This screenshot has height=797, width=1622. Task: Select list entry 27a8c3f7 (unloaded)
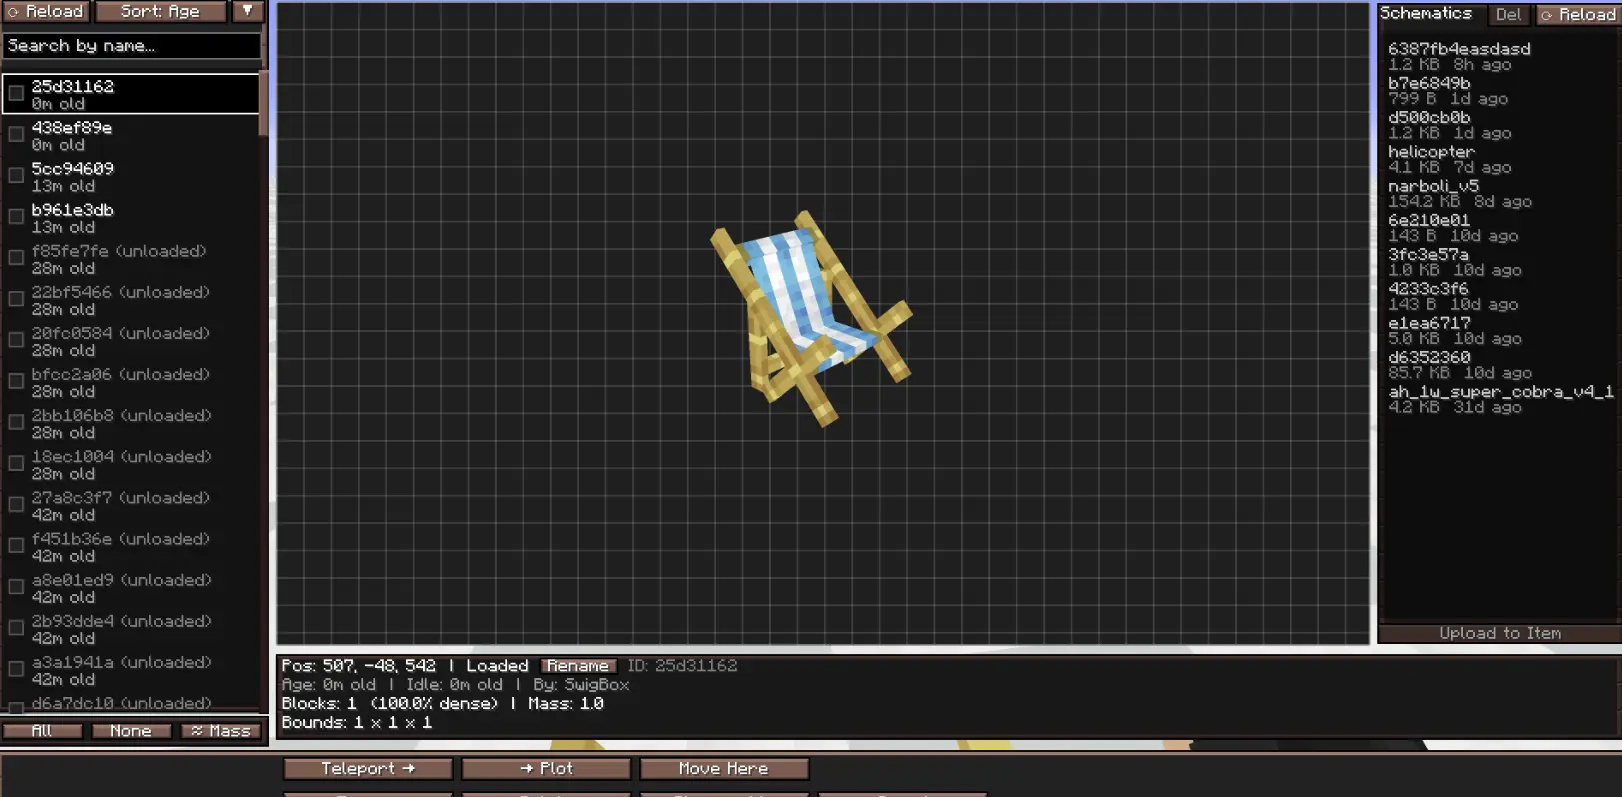pos(131,505)
